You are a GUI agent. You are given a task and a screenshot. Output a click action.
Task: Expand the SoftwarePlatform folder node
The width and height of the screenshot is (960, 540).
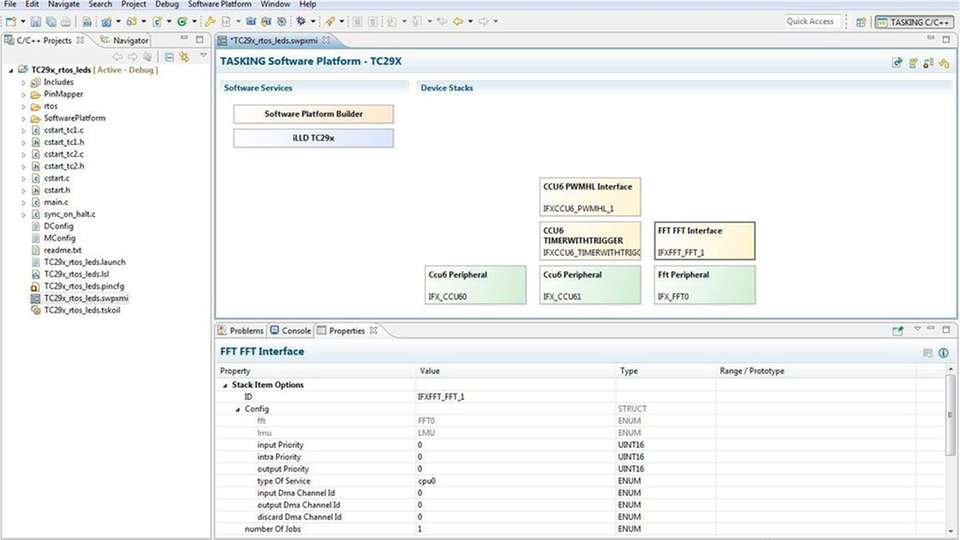click(x=24, y=118)
